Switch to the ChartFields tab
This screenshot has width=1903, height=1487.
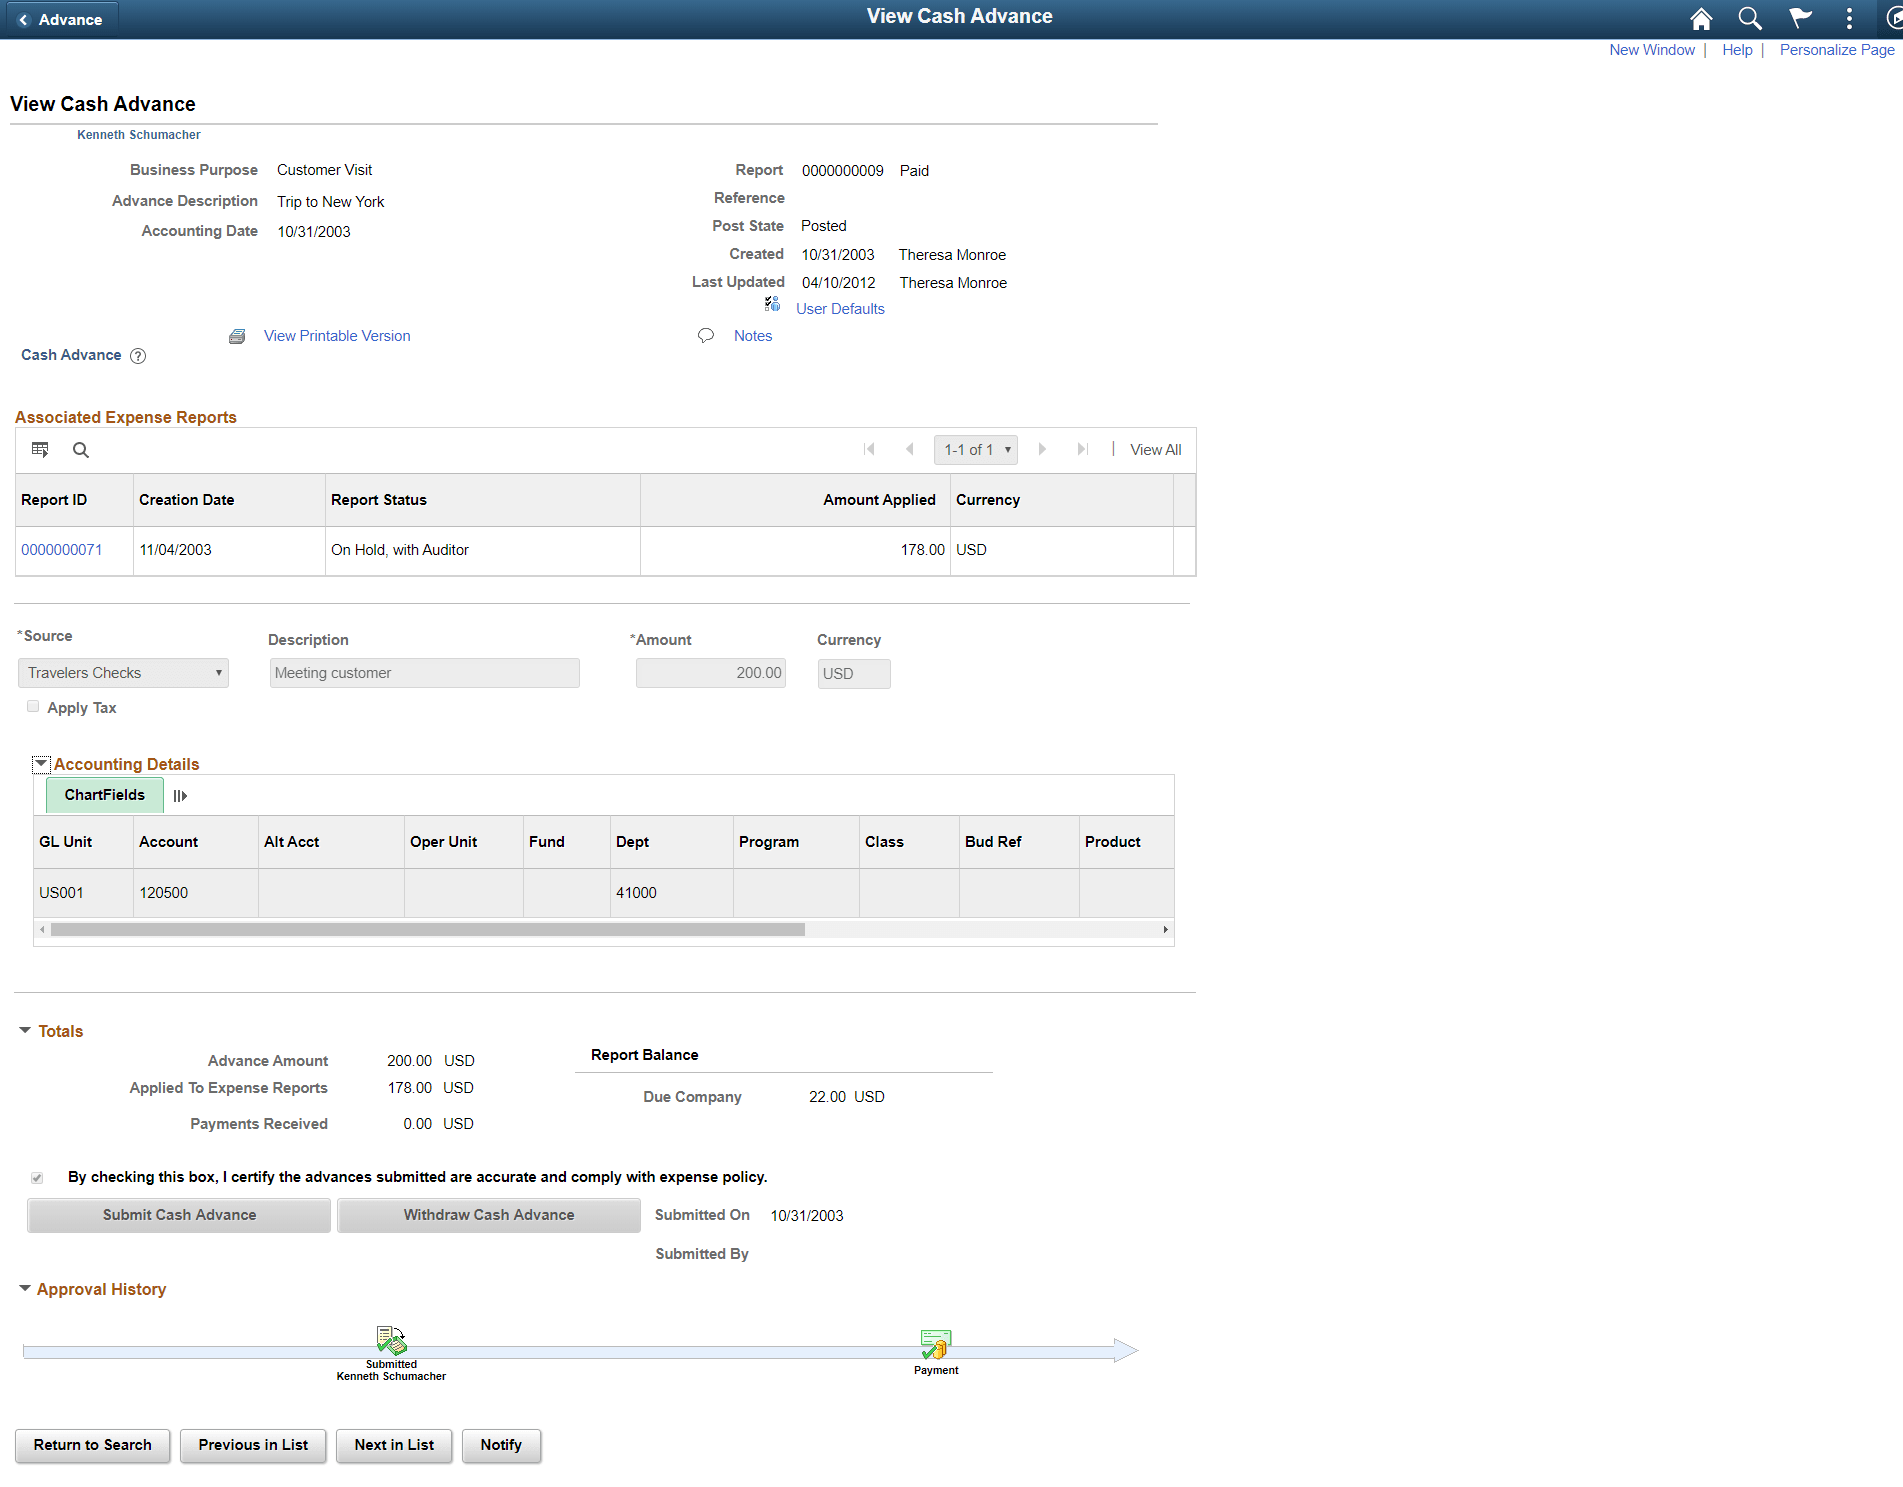[x=103, y=795]
